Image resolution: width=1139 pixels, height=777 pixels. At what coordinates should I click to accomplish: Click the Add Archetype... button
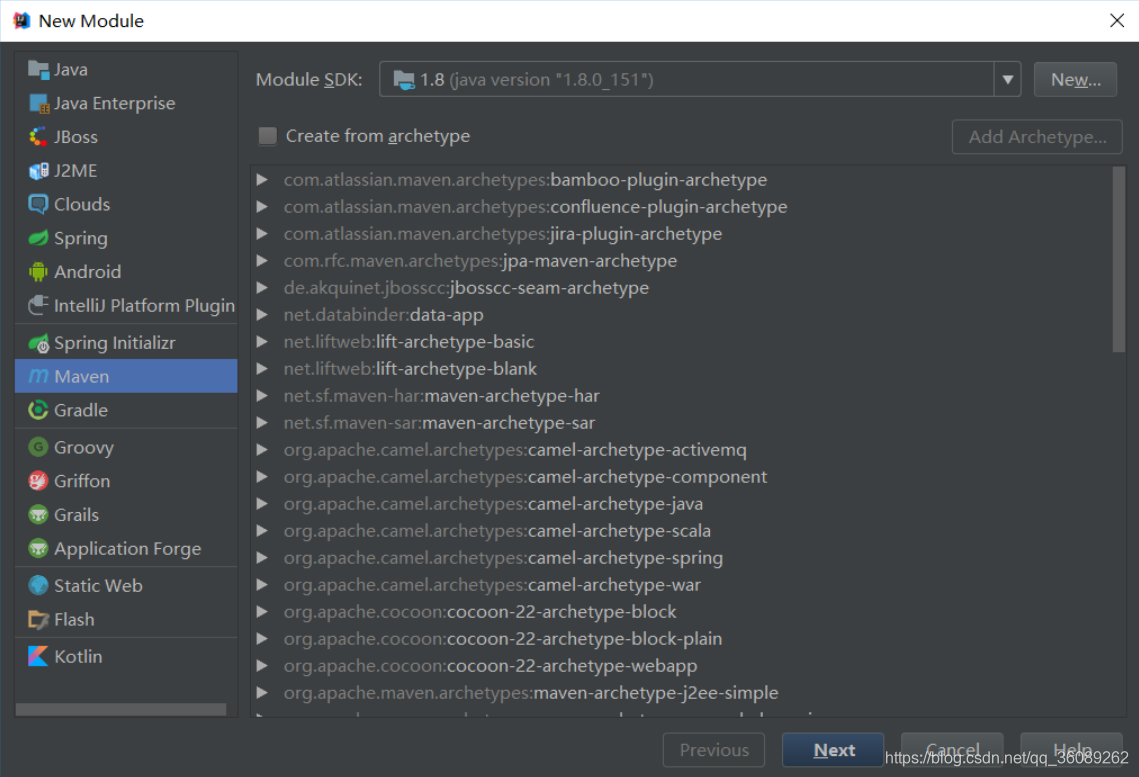(1037, 137)
